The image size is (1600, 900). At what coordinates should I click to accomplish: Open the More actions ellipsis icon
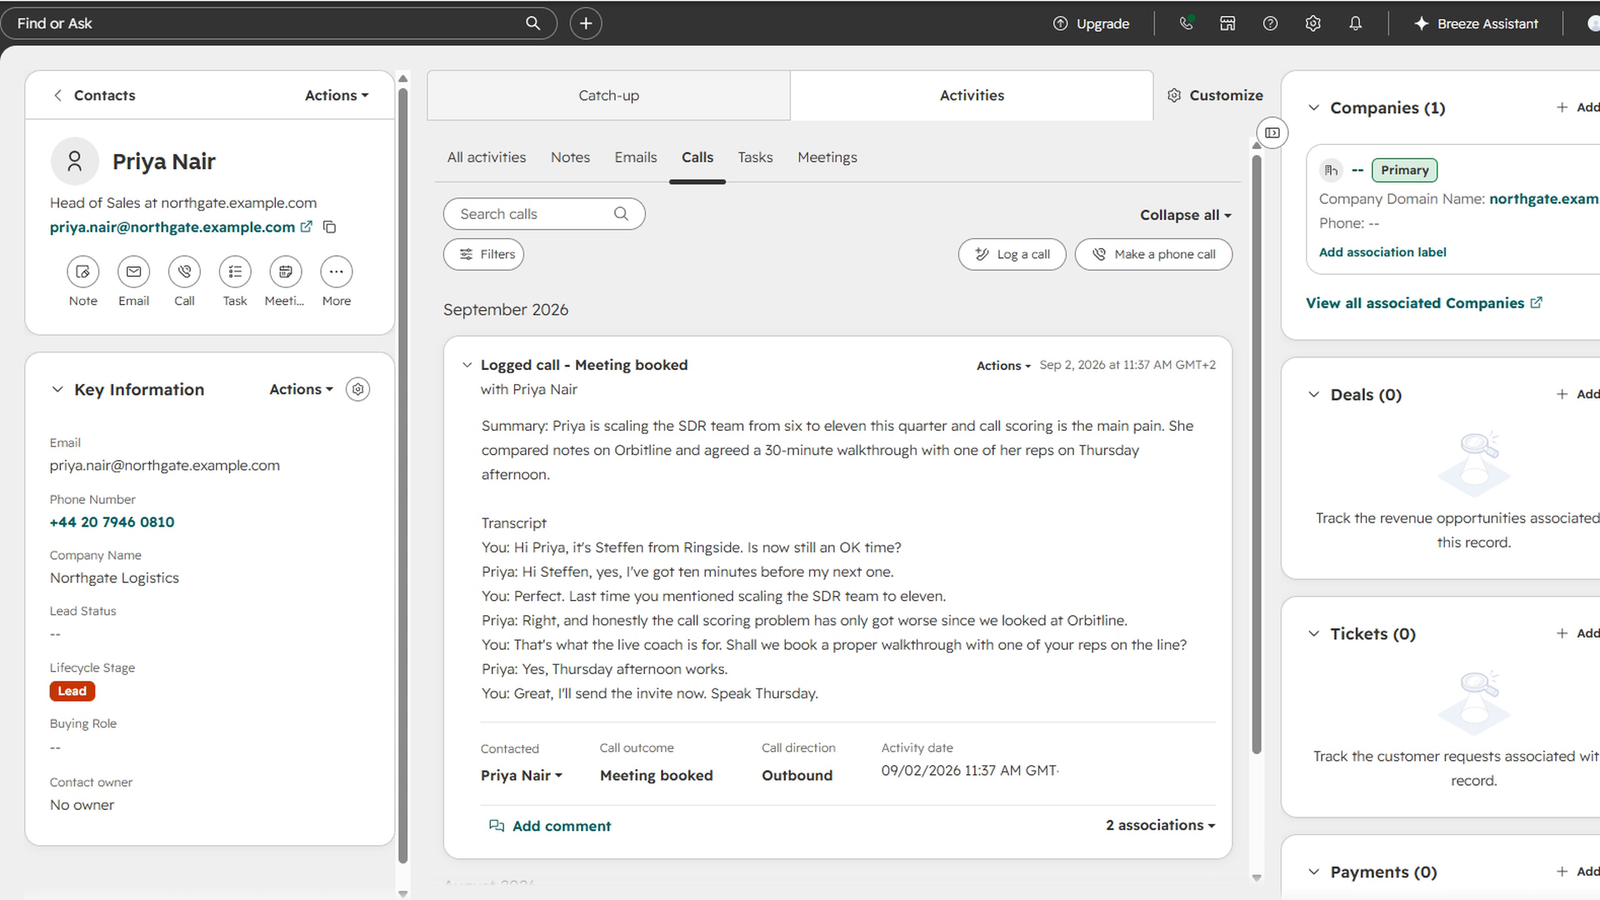point(336,271)
